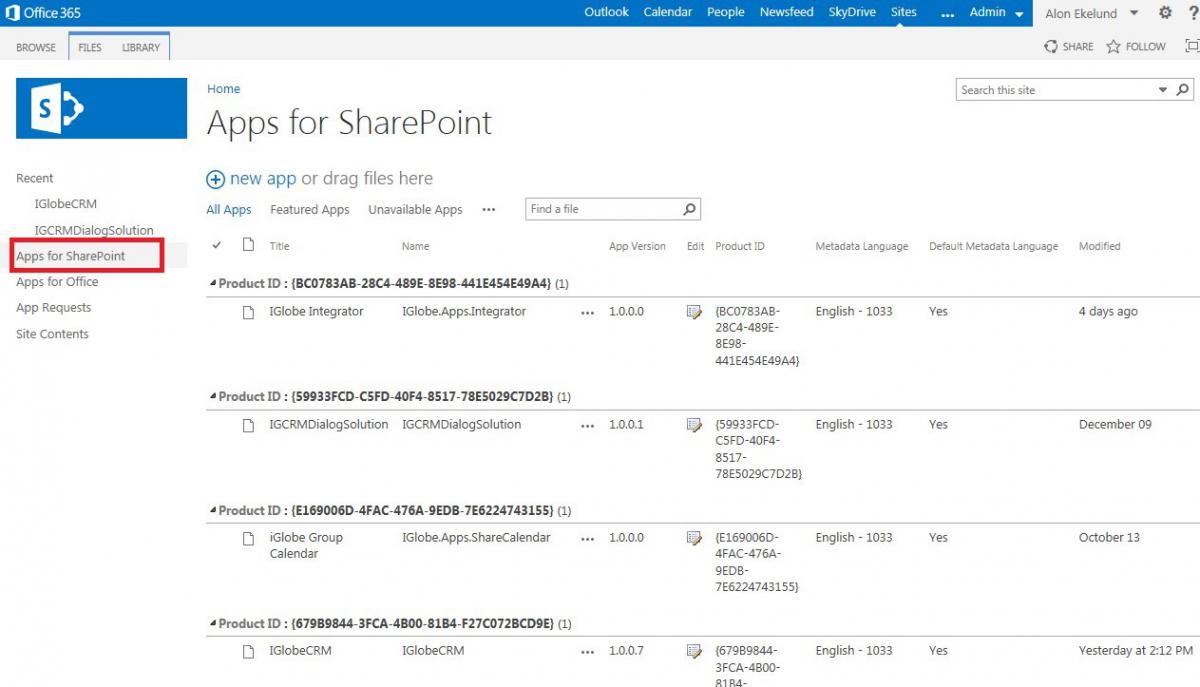Open Sites in top navigation
This screenshot has width=1200, height=687.
[x=904, y=12]
